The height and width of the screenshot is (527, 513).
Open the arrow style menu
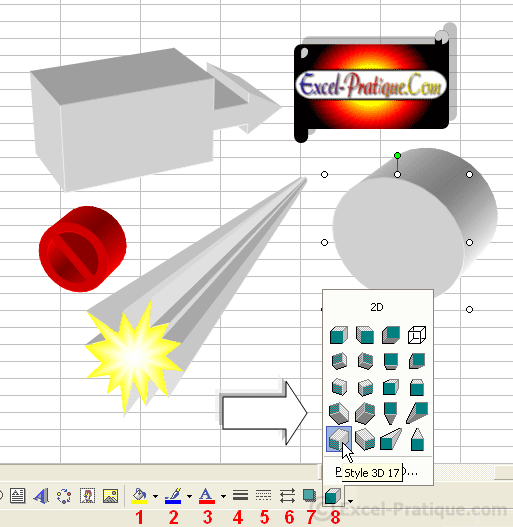[x=287, y=496]
